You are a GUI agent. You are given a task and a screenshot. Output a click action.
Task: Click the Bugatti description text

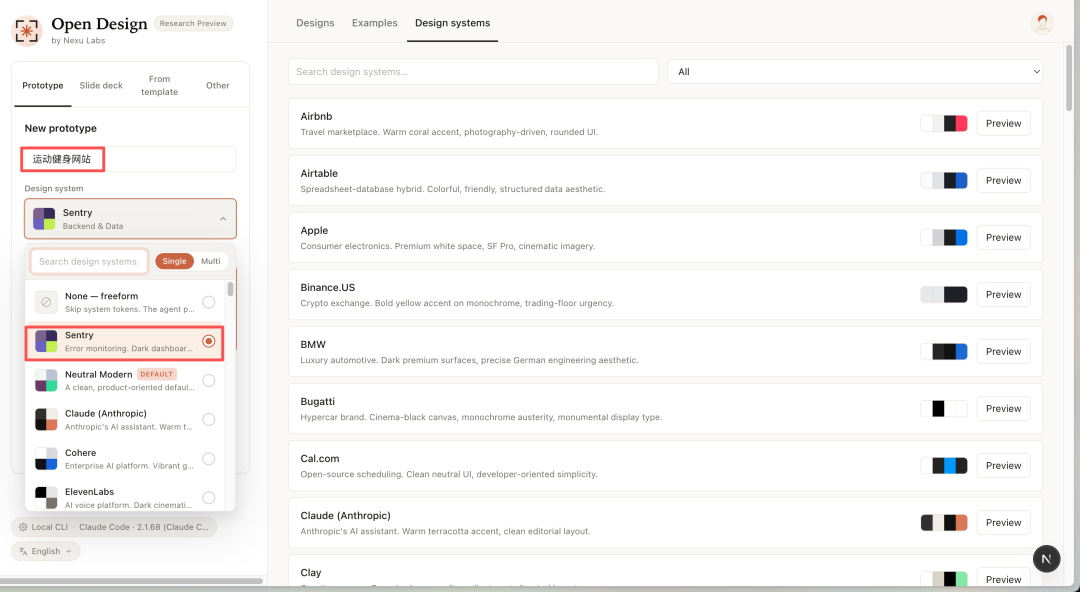coord(481,417)
